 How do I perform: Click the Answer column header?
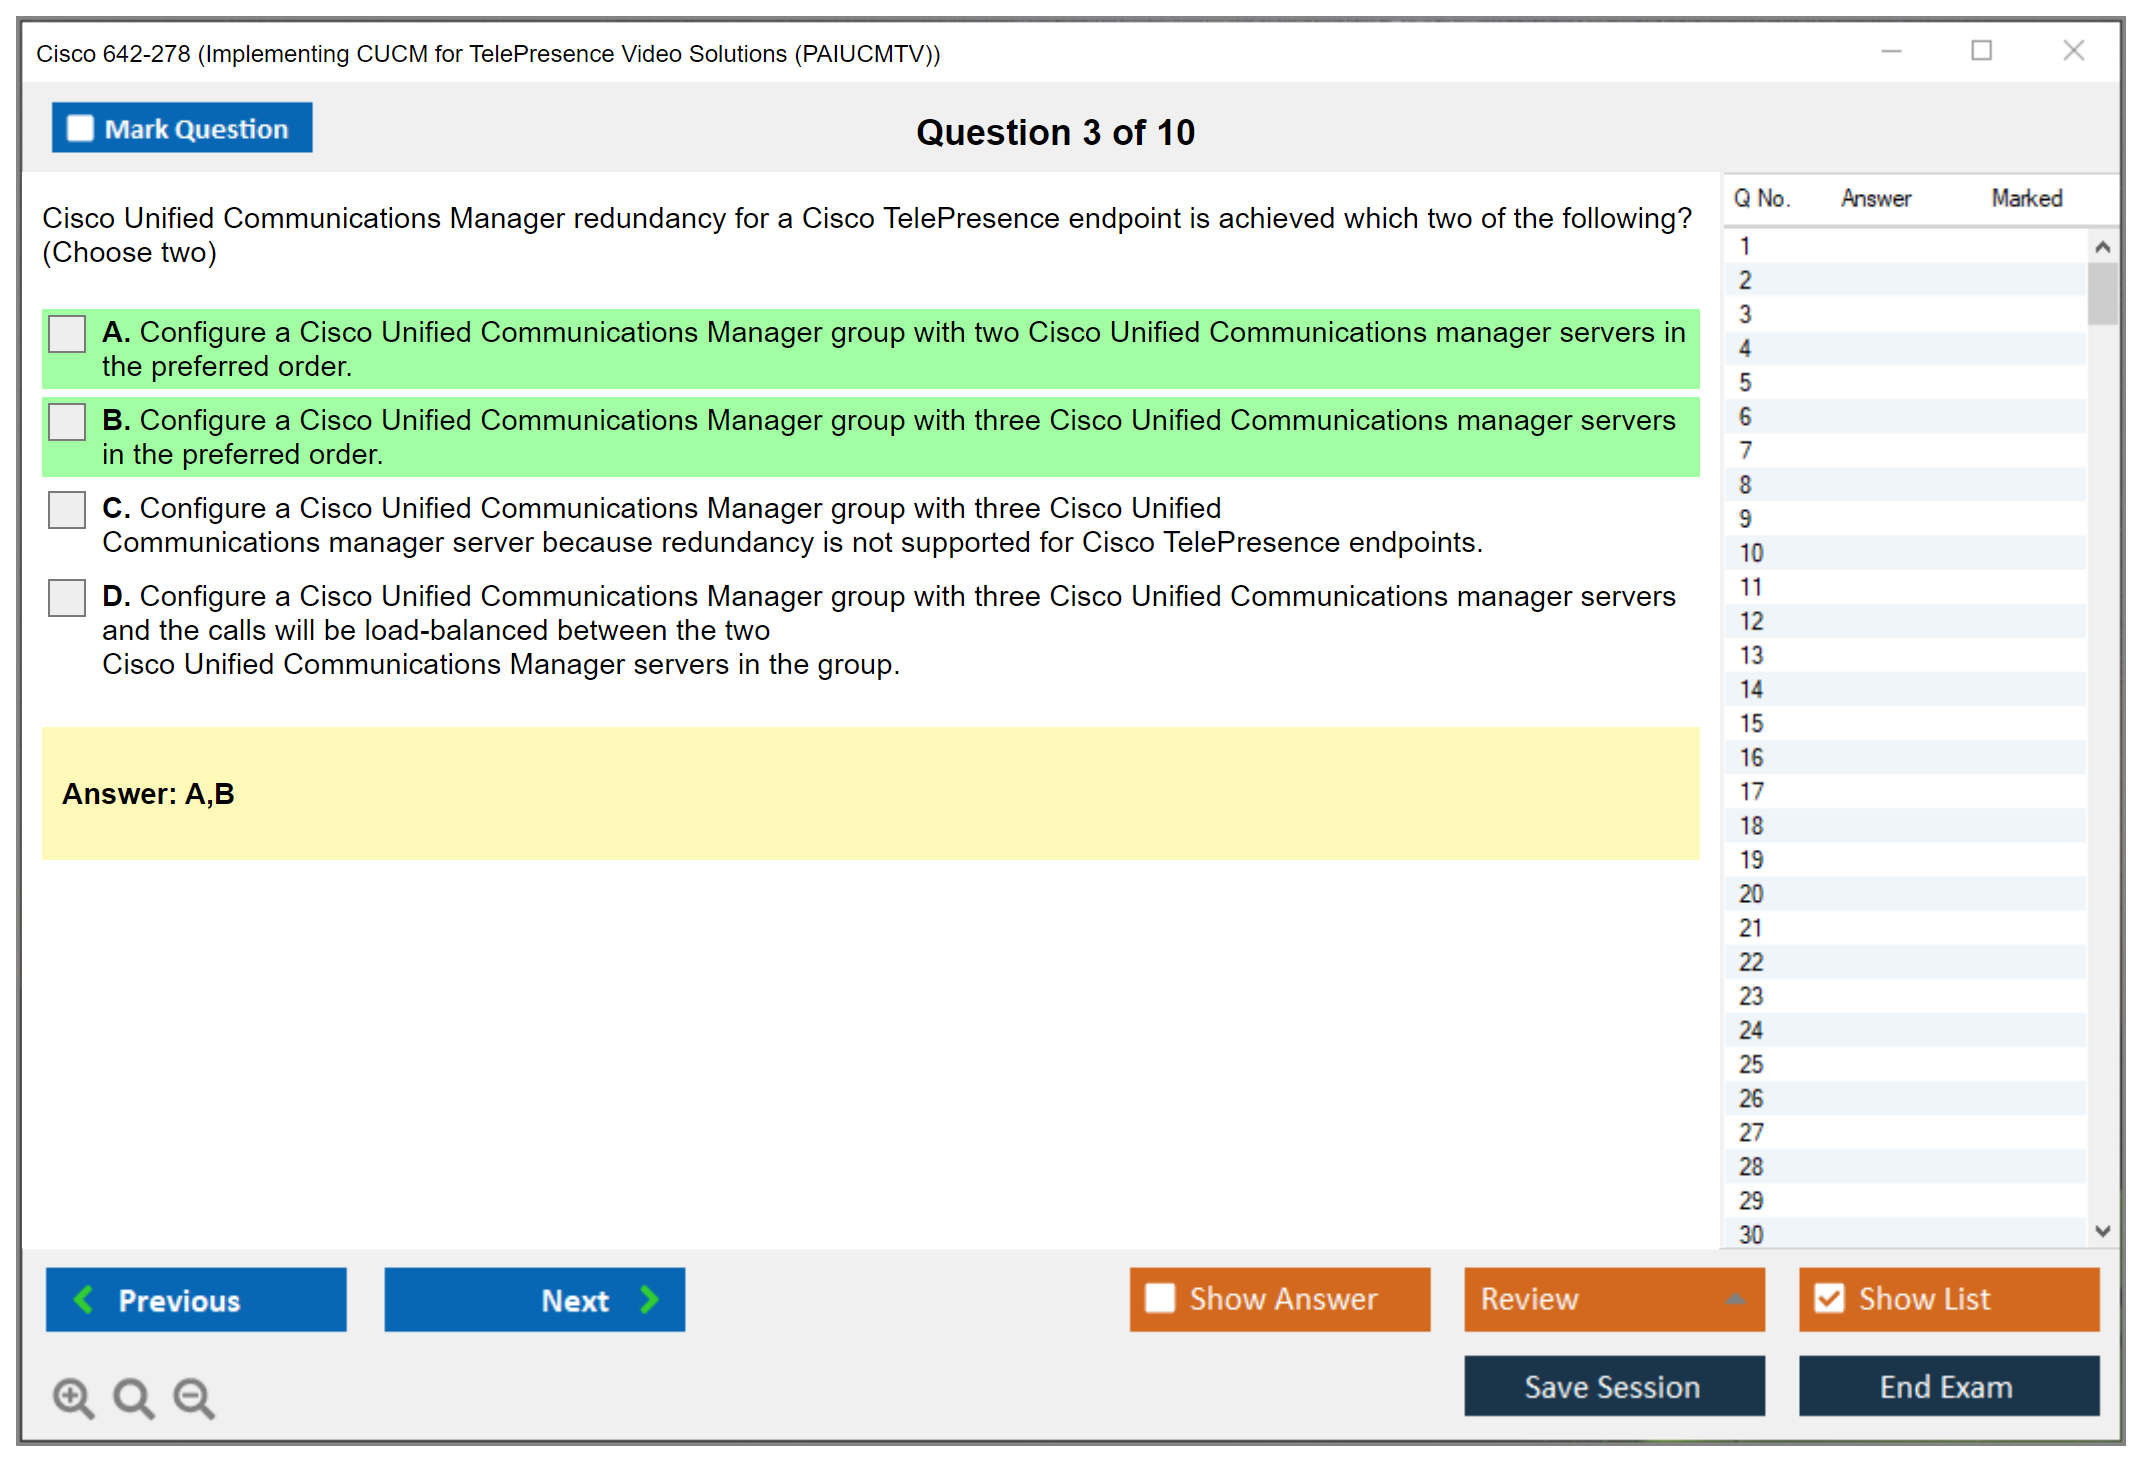[x=1875, y=198]
